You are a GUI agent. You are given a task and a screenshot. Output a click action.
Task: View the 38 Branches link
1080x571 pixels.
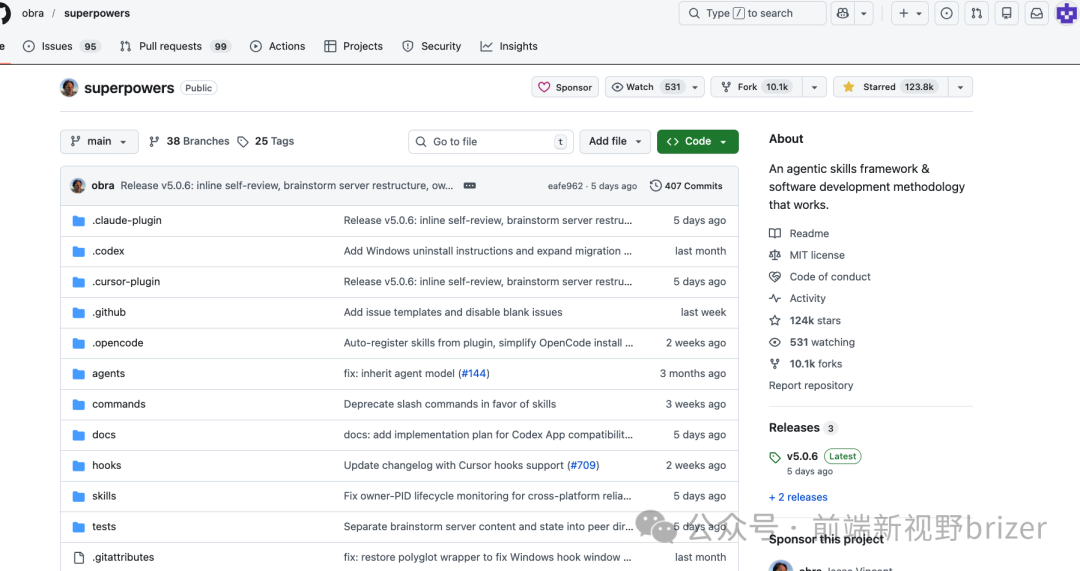(189, 141)
